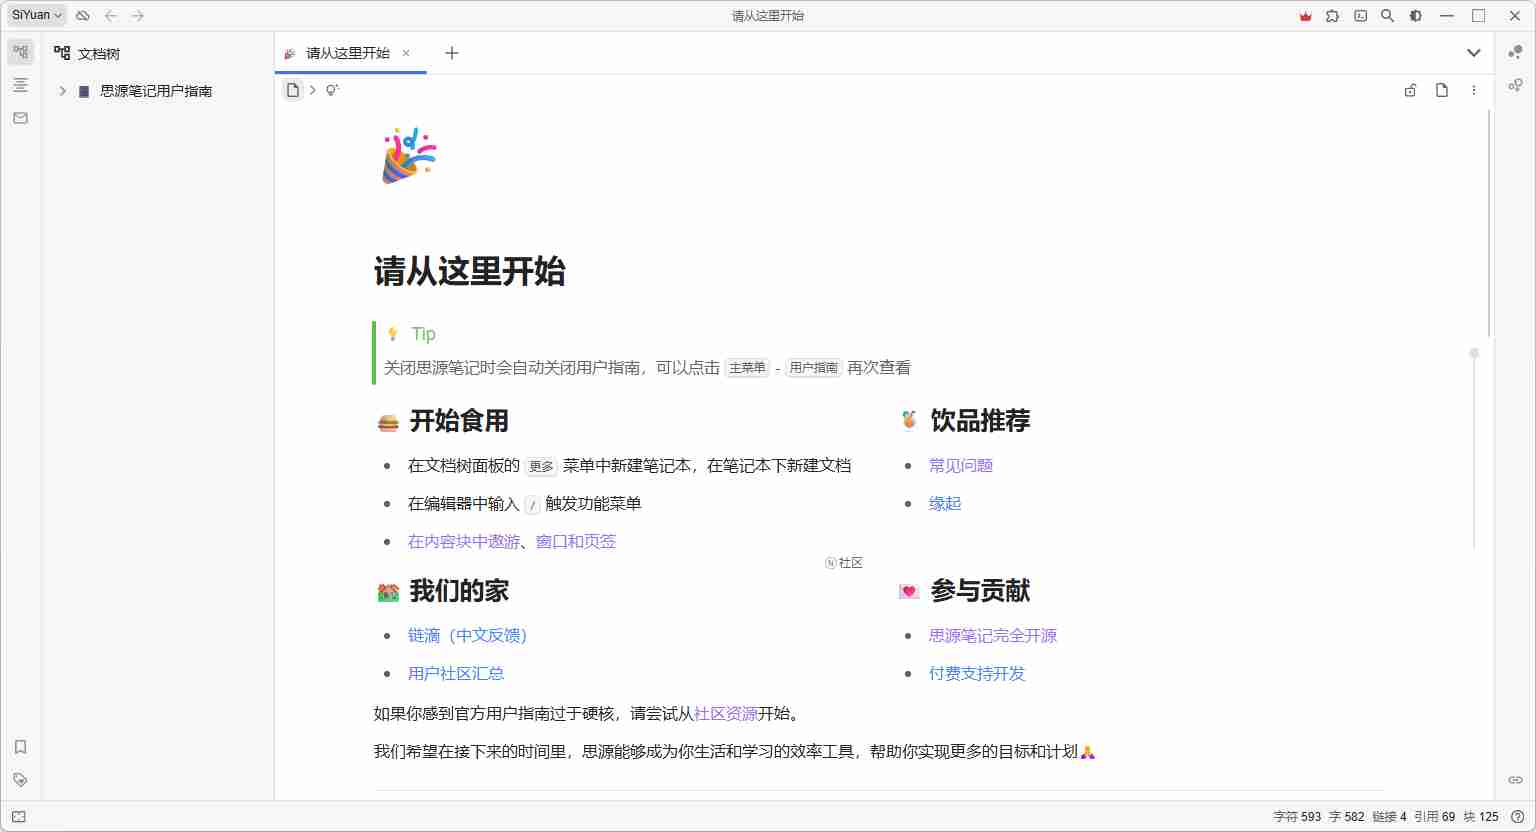Open the SiYuan main menu dropdown
This screenshot has width=1536, height=832.
click(37, 15)
